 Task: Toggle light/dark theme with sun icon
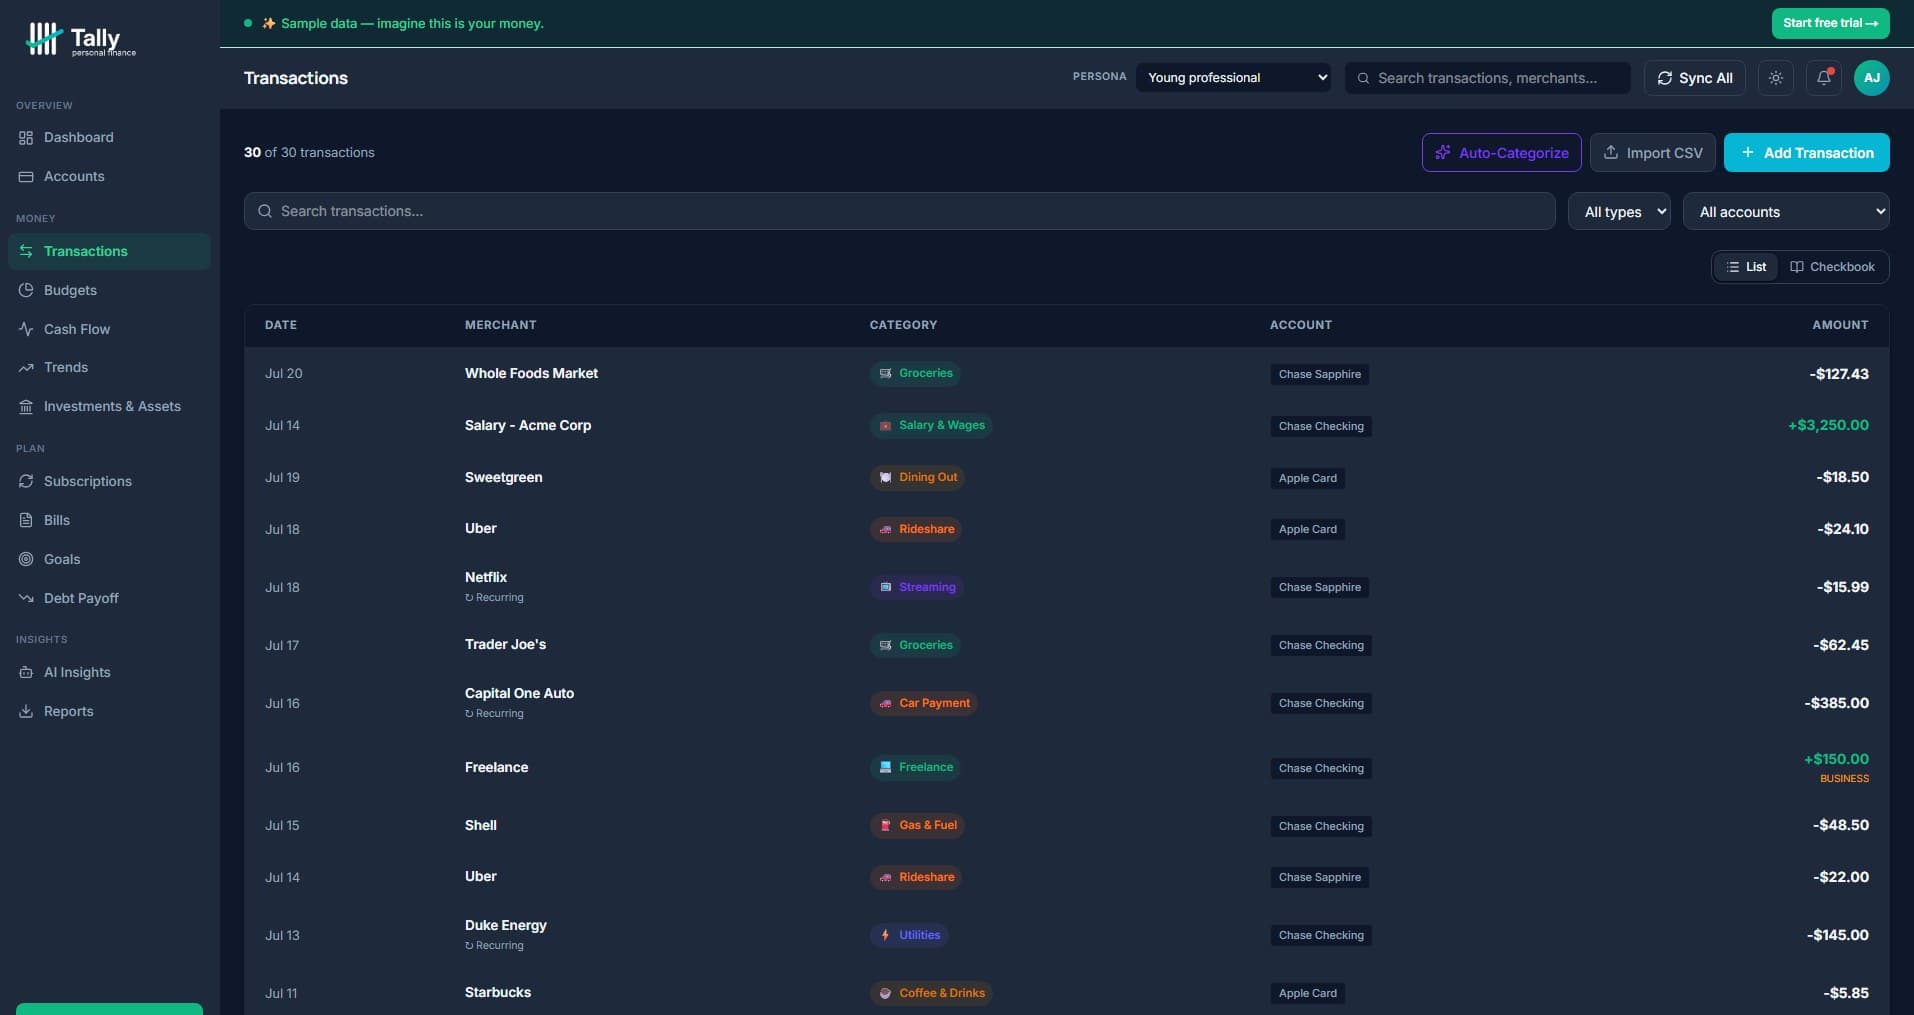click(x=1776, y=78)
